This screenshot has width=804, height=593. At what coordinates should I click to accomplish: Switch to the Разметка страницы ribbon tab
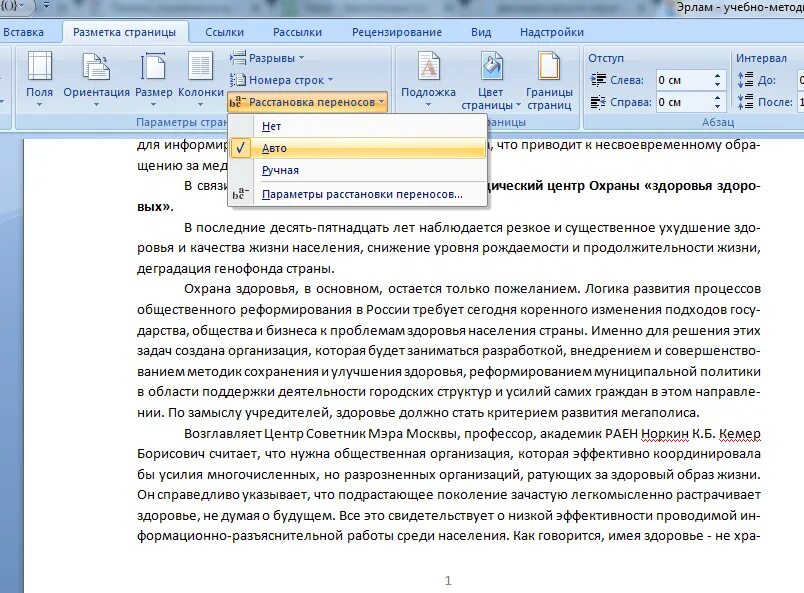click(x=125, y=32)
